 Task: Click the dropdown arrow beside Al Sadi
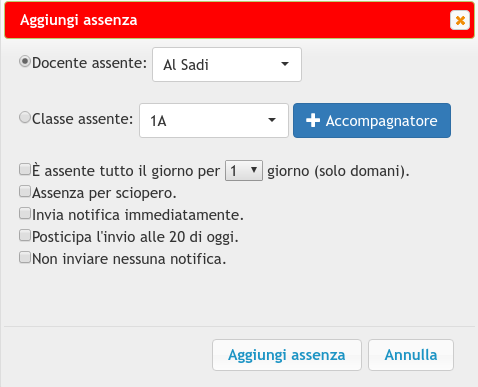(x=285, y=64)
